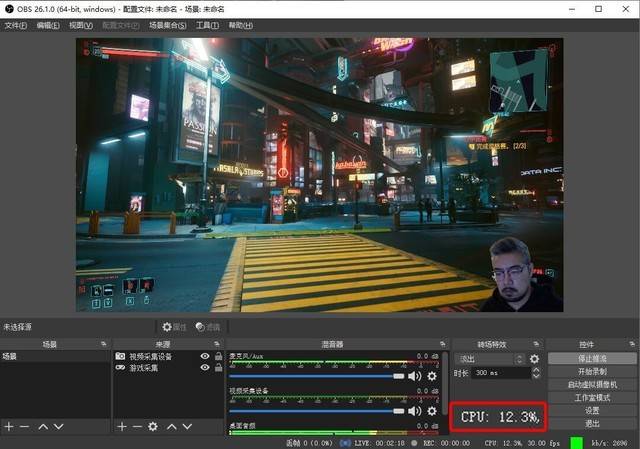
Task: Click the LIVE: 00:02:18 timer text
Action: [379, 443]
